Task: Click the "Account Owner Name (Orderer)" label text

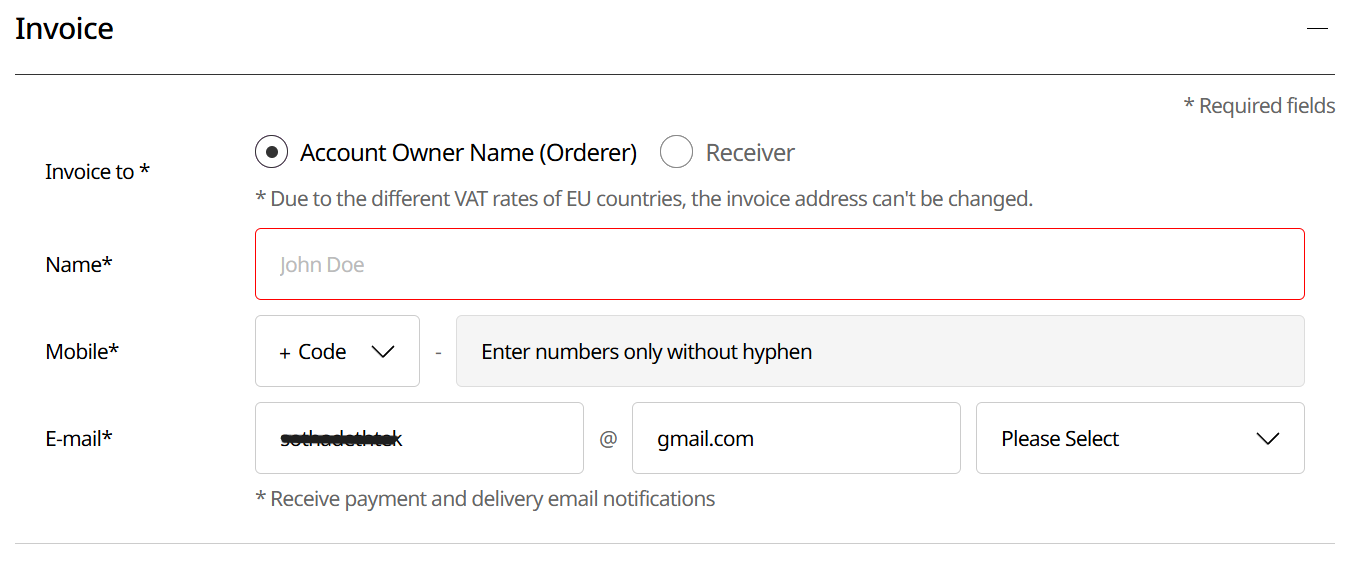Action: point(468,153)
